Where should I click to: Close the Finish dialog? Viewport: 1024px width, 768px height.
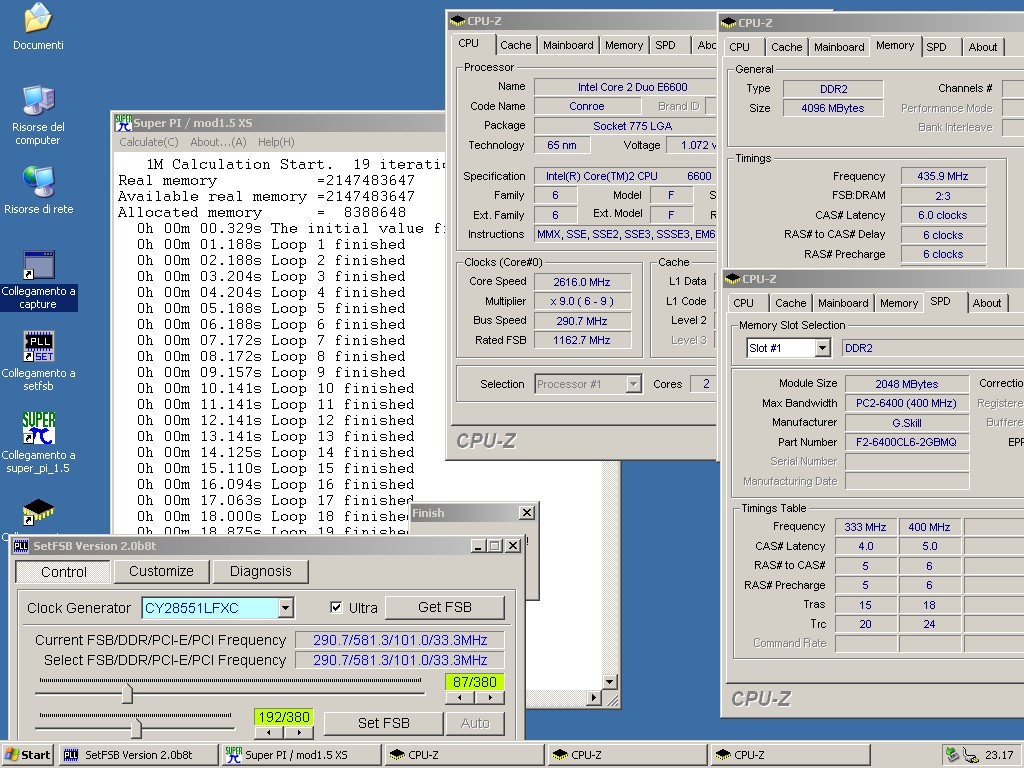tap(526, 513)
